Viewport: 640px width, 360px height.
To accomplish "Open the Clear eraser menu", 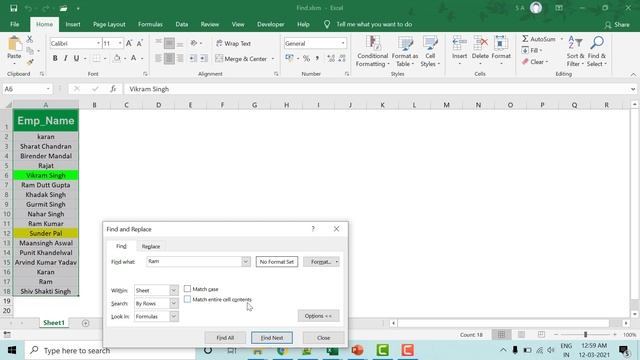I will coord(535,62).
